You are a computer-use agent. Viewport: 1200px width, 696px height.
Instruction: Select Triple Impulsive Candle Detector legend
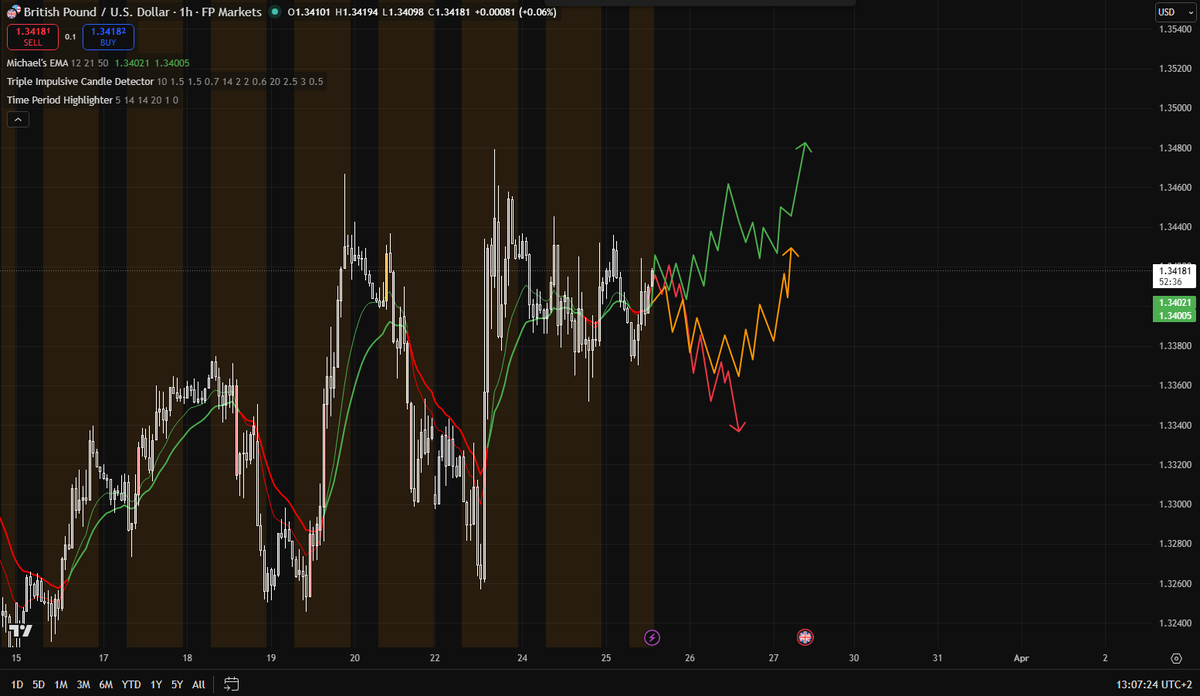coord(80,80)
